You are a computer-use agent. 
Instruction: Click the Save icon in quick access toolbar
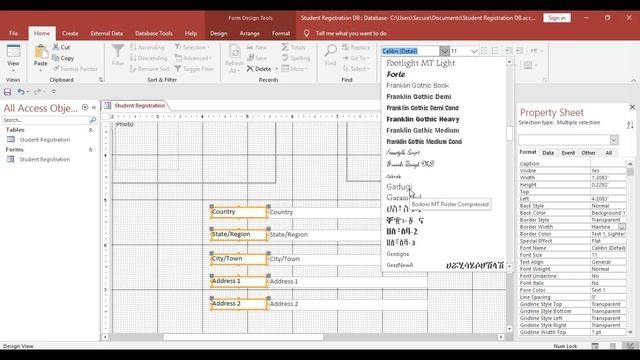click(7, 92)
